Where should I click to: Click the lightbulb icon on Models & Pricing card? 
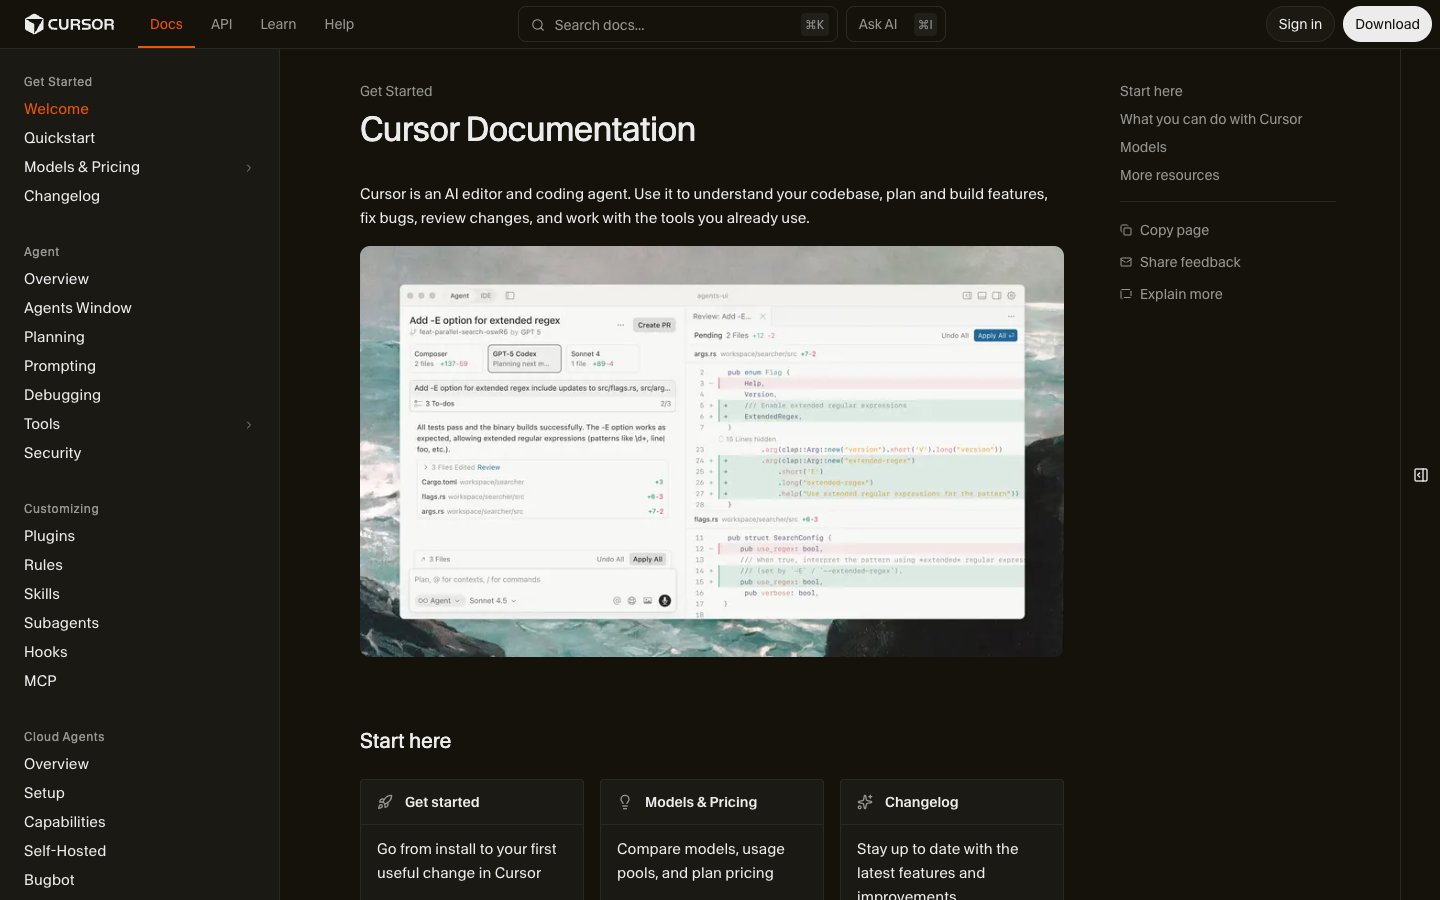625,802
